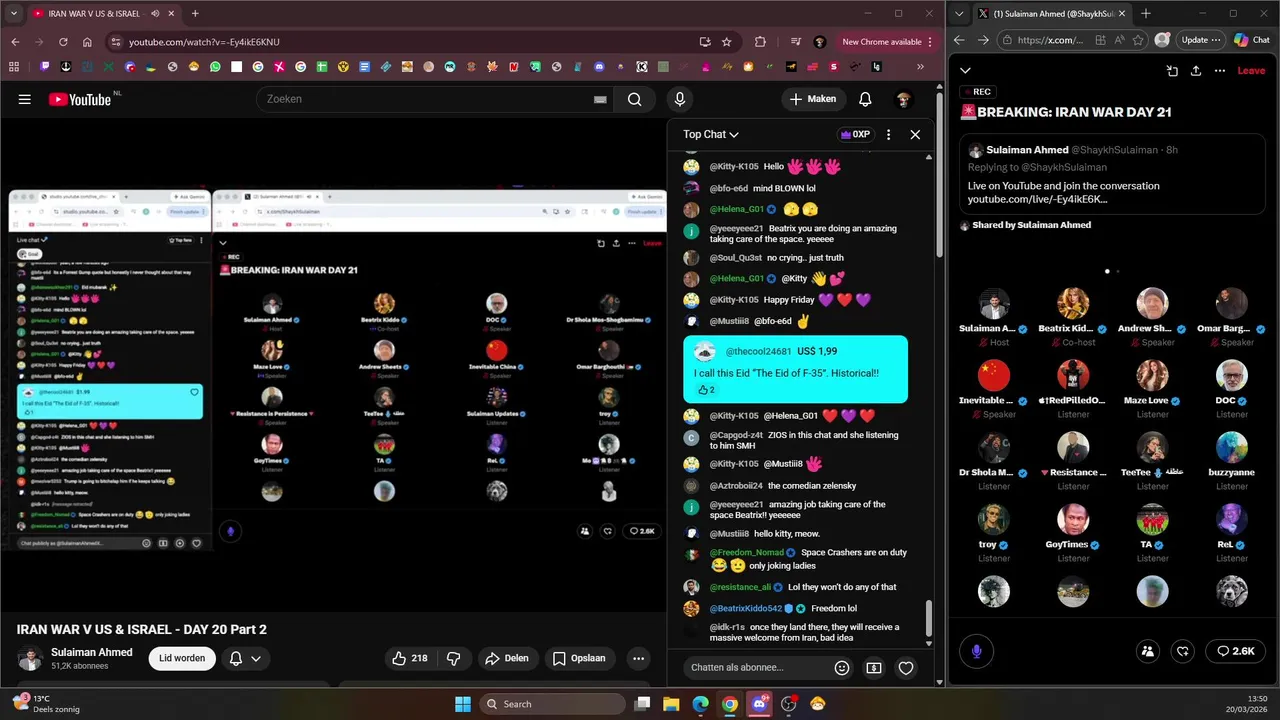Expand the Top Chat mode dropdown
The width and height of the screenshot is (1280, 720).
point(711,134)
